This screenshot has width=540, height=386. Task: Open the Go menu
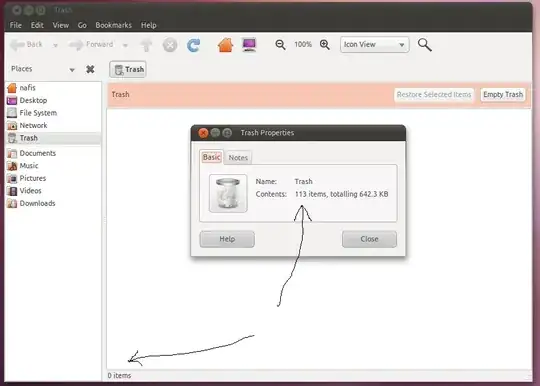point(82,25)
